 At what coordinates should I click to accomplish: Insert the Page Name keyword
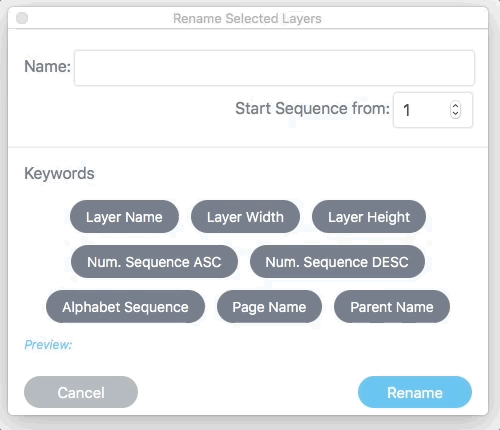click(269, 307)
